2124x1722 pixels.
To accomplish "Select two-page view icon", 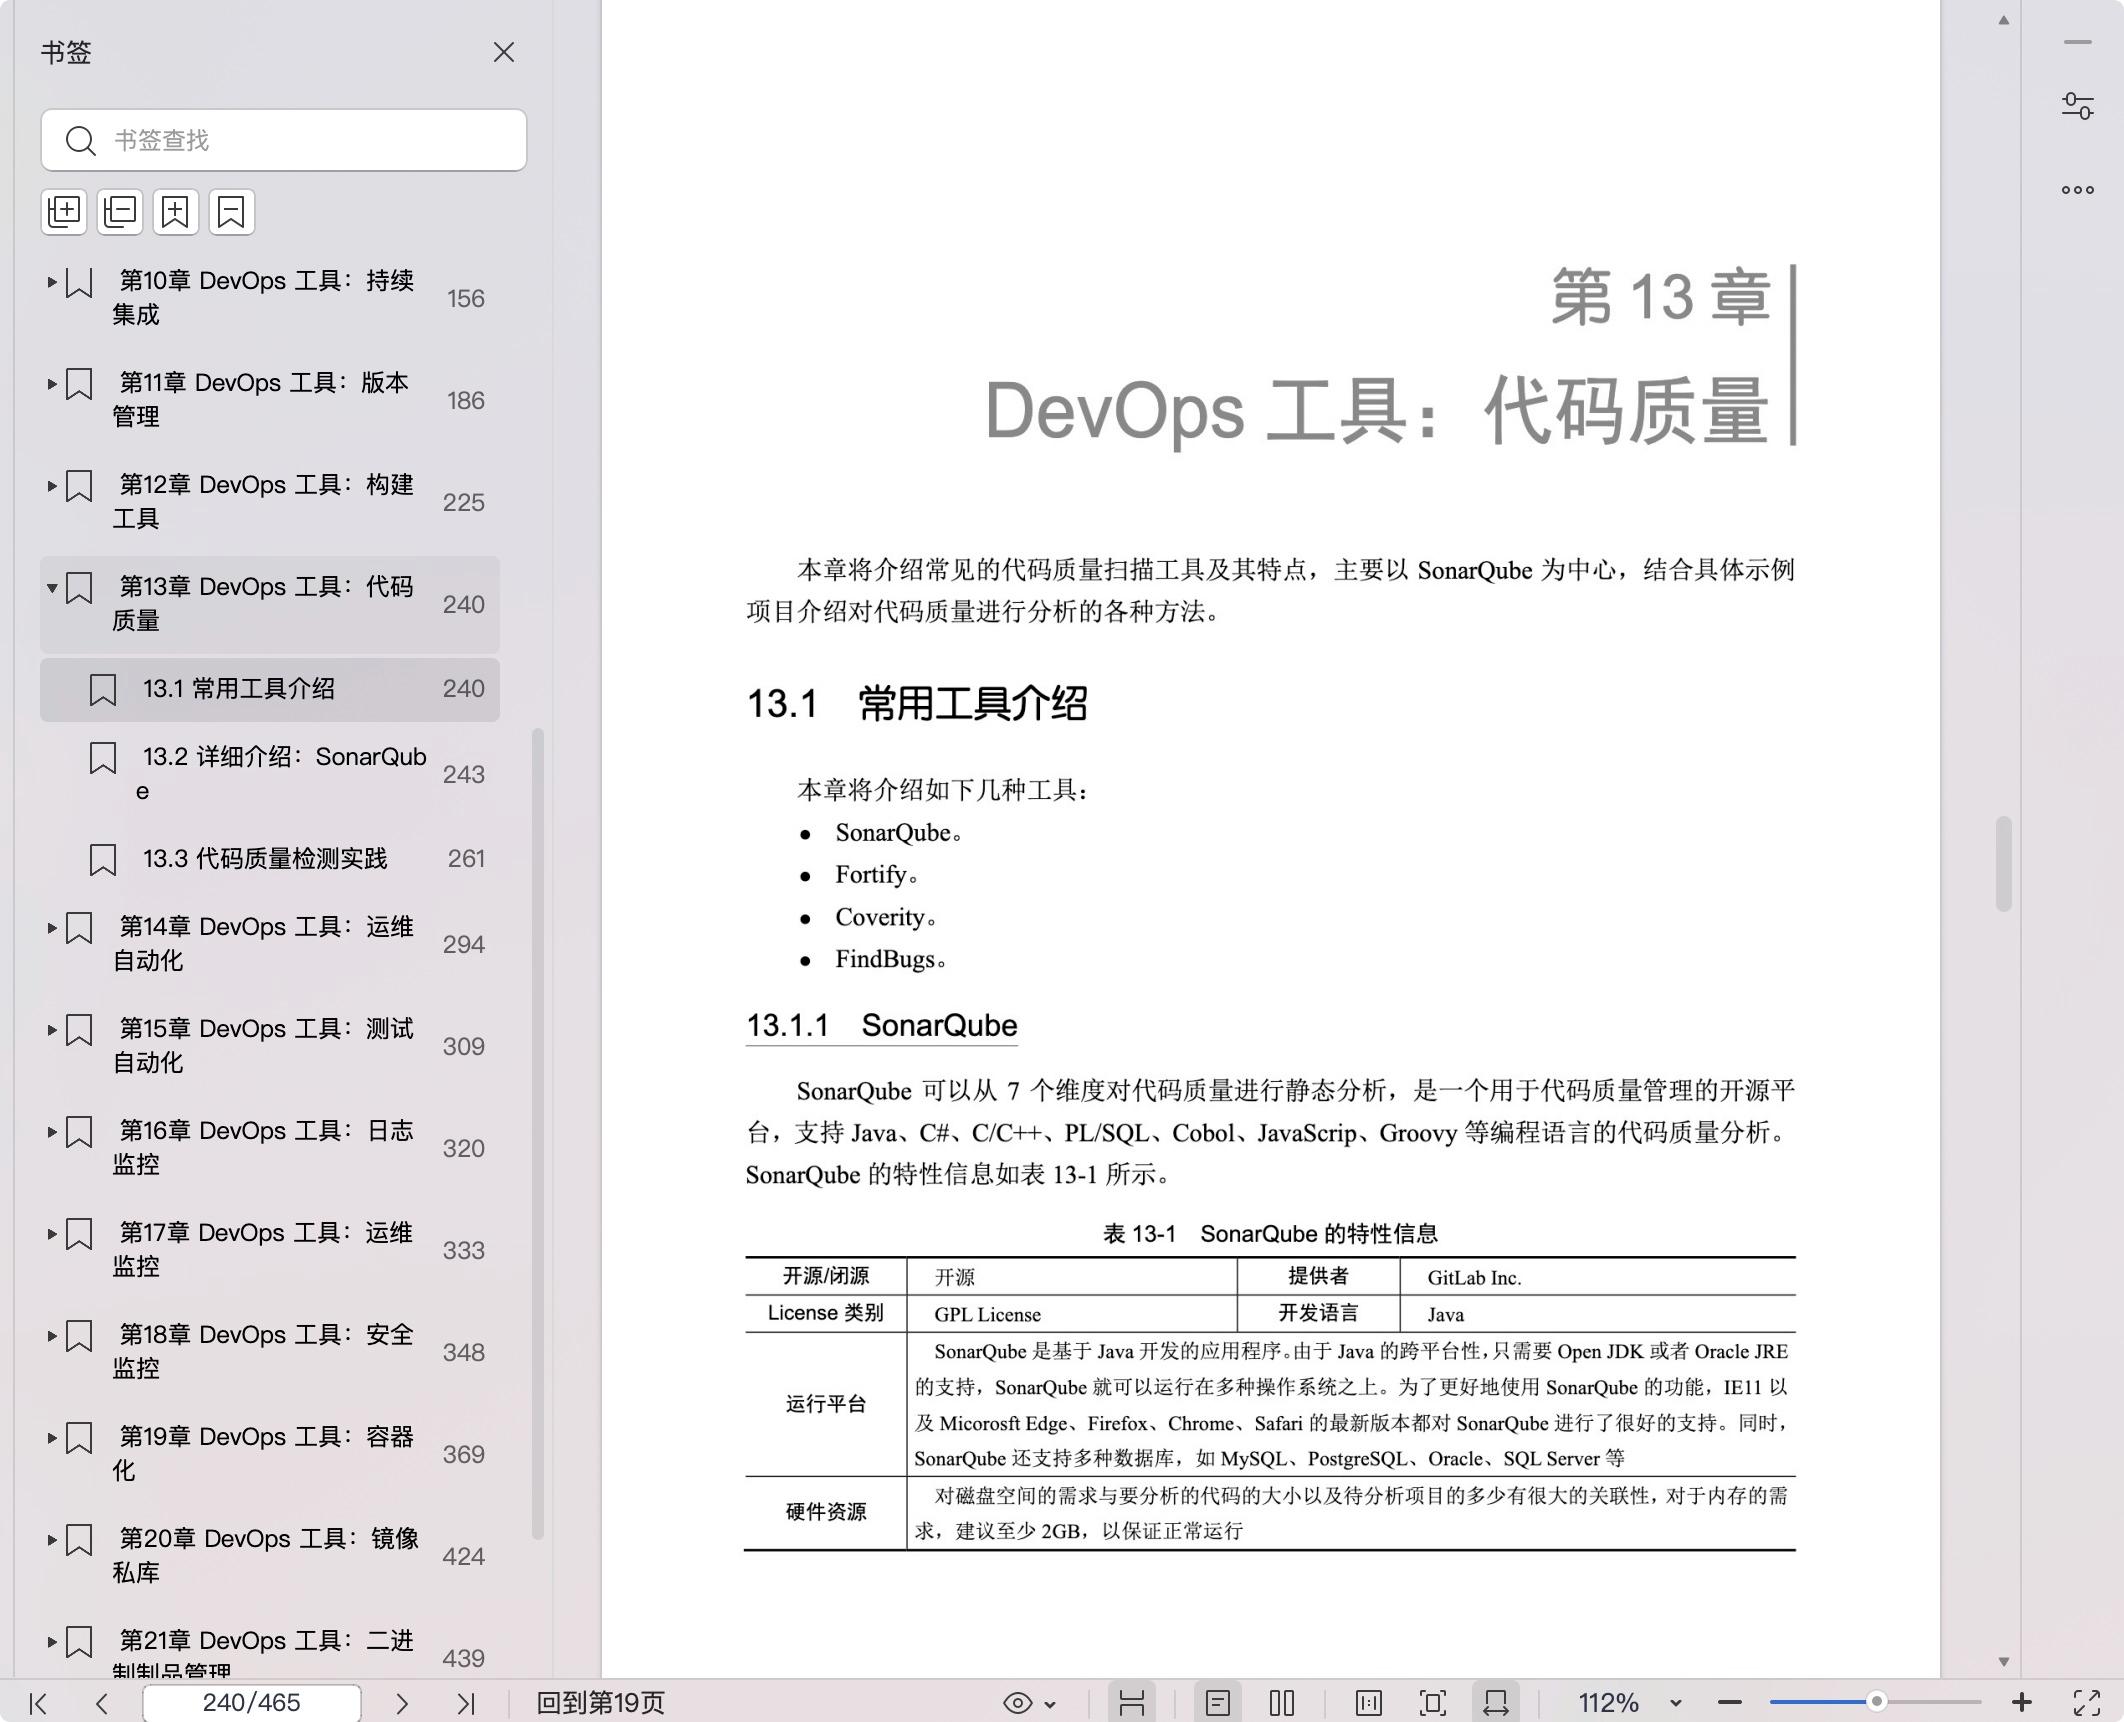I will 1282,1703.
